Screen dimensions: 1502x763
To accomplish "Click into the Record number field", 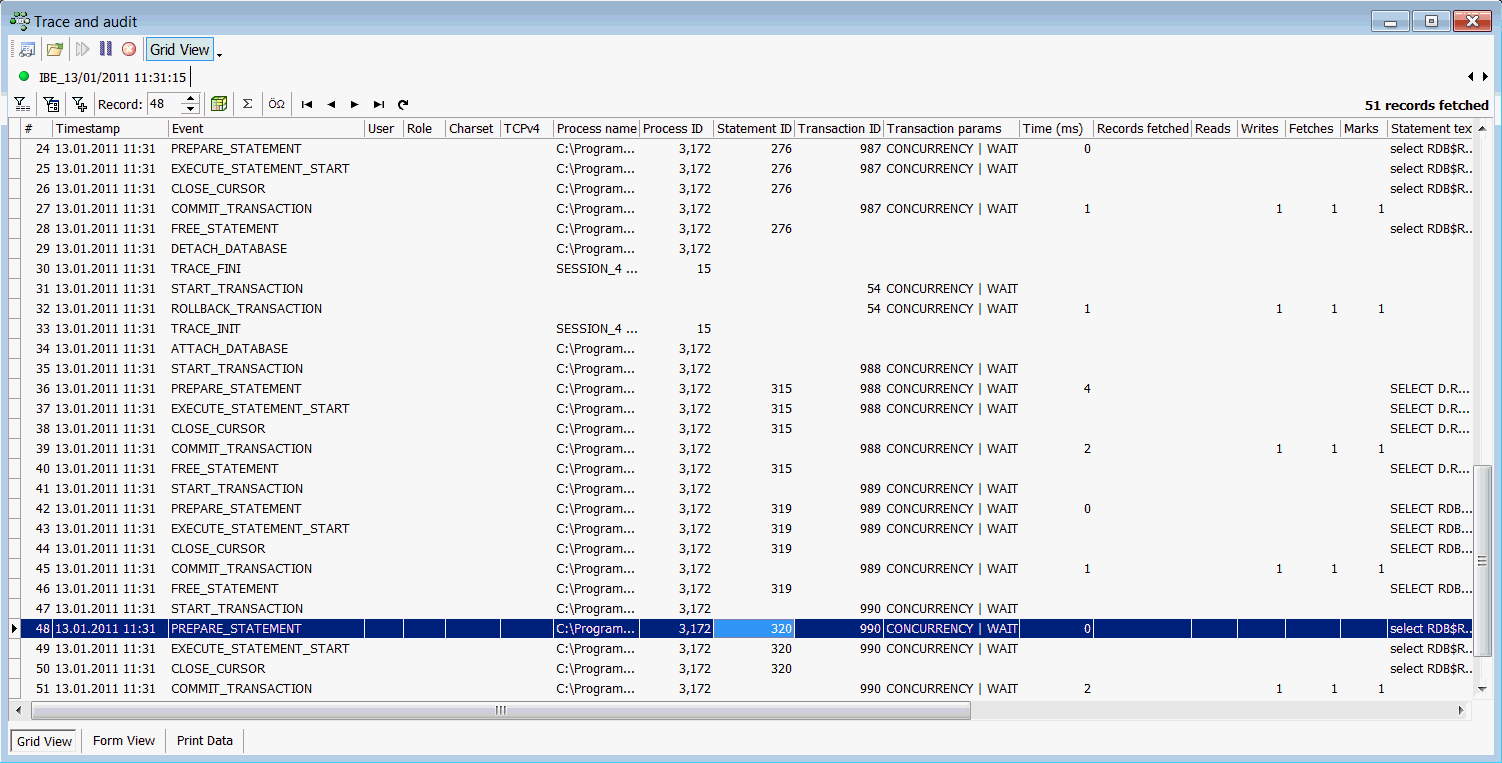I will [164, 104].
